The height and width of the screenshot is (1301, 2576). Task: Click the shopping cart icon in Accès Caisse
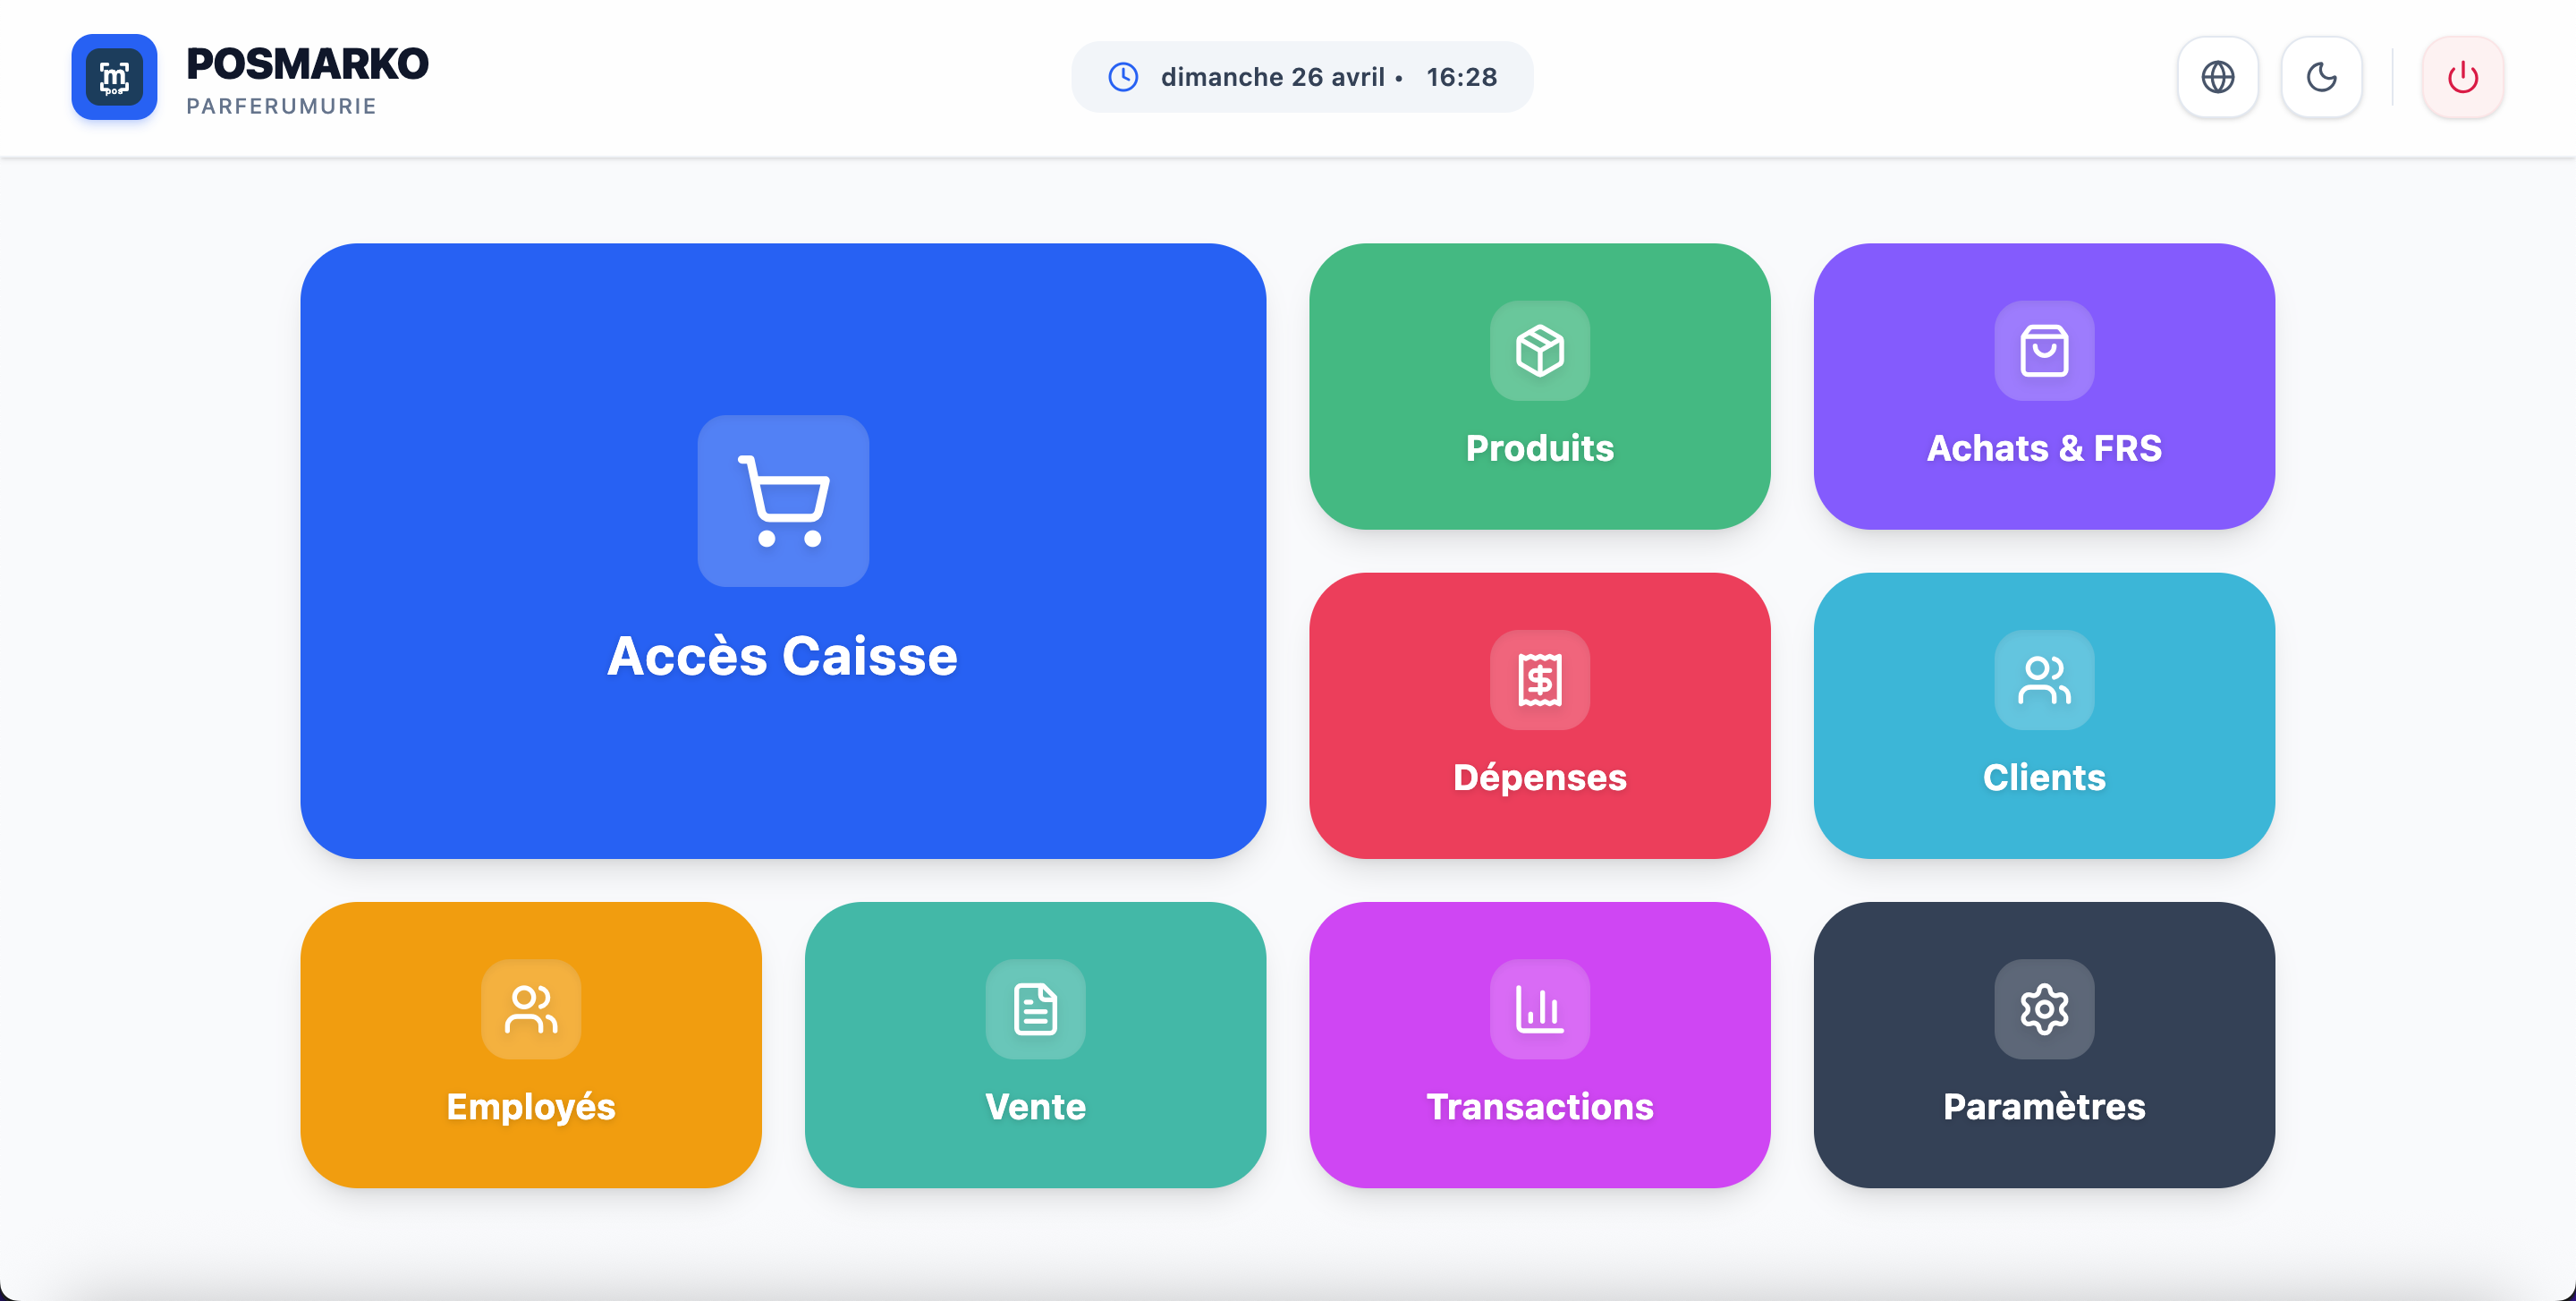[783, 500]
